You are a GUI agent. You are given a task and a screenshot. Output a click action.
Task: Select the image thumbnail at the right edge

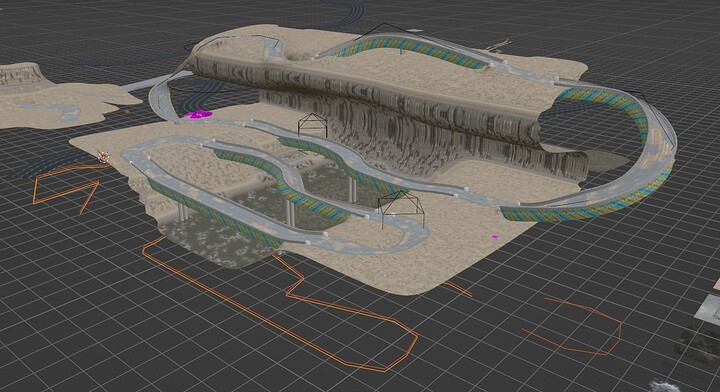[707, 308]
